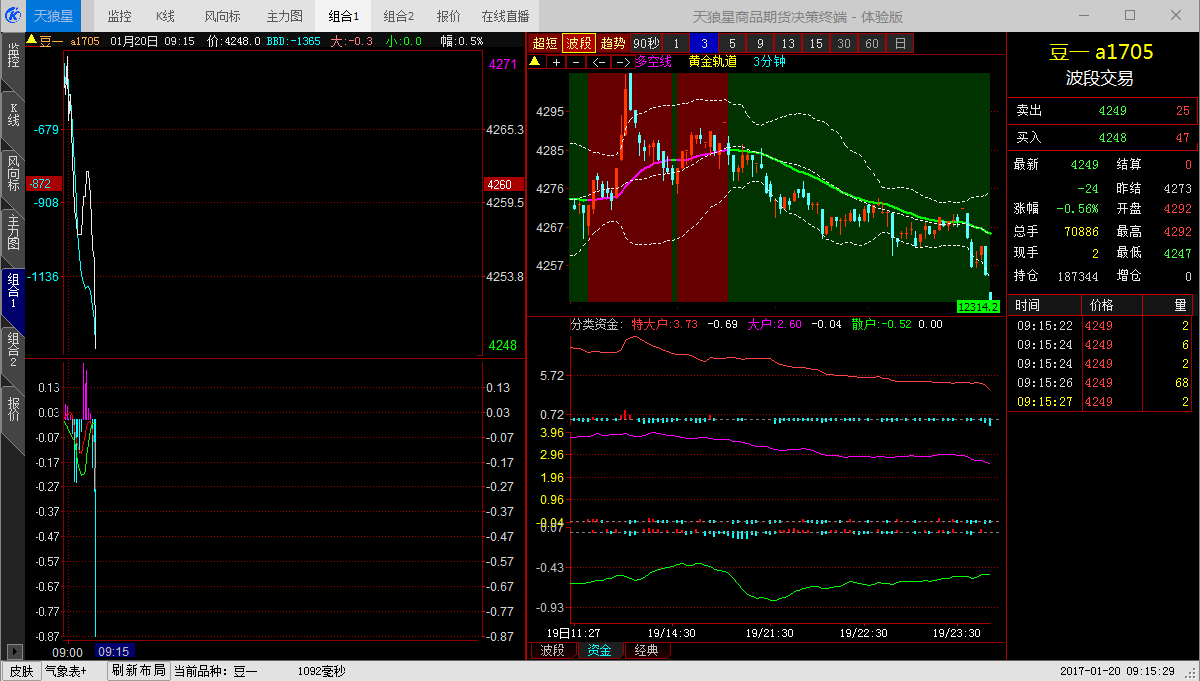This screenshot has width=1200, height=681.
Task: Click the 刷新布局 button in status bar
Action: 138,671
